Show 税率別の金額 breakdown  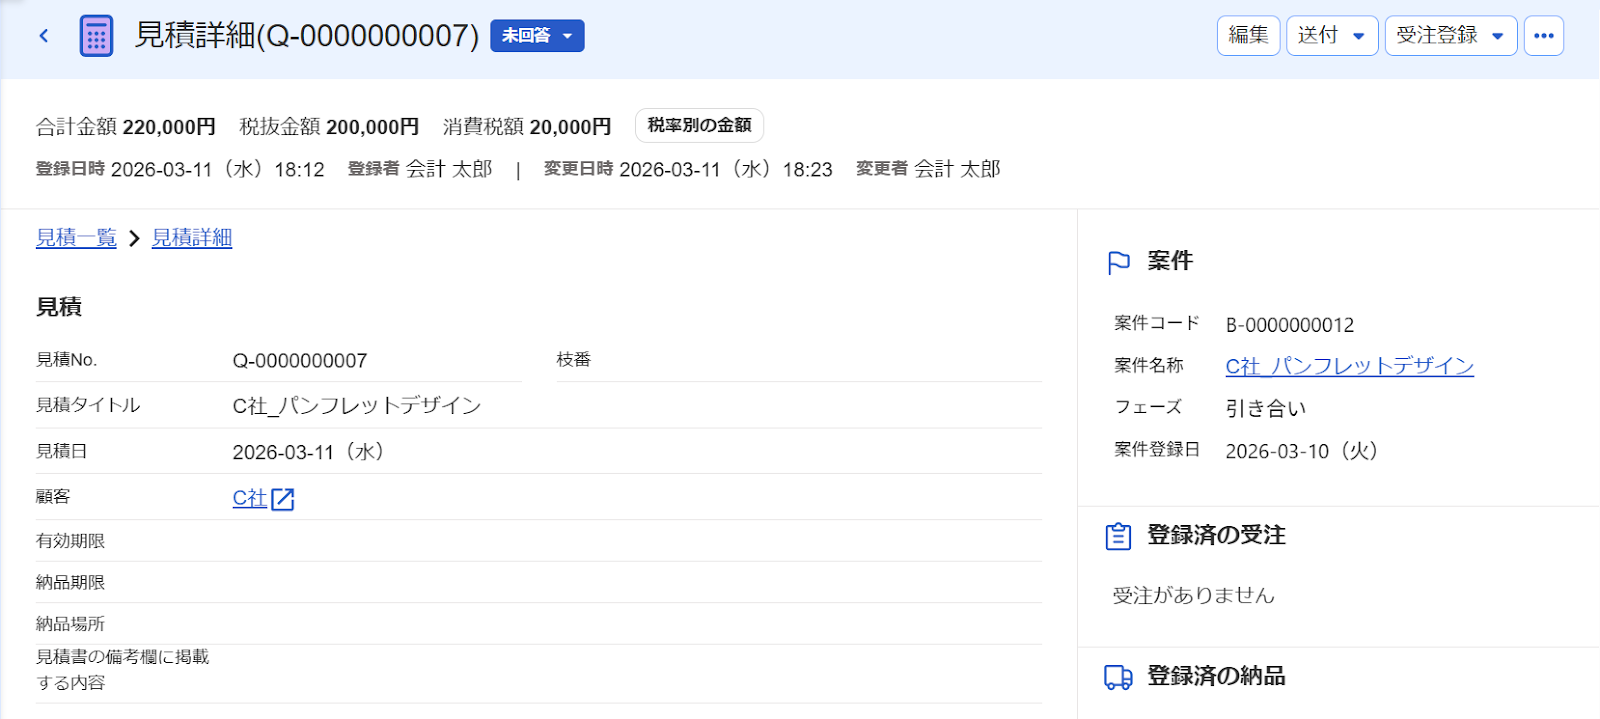pos(700,126)
